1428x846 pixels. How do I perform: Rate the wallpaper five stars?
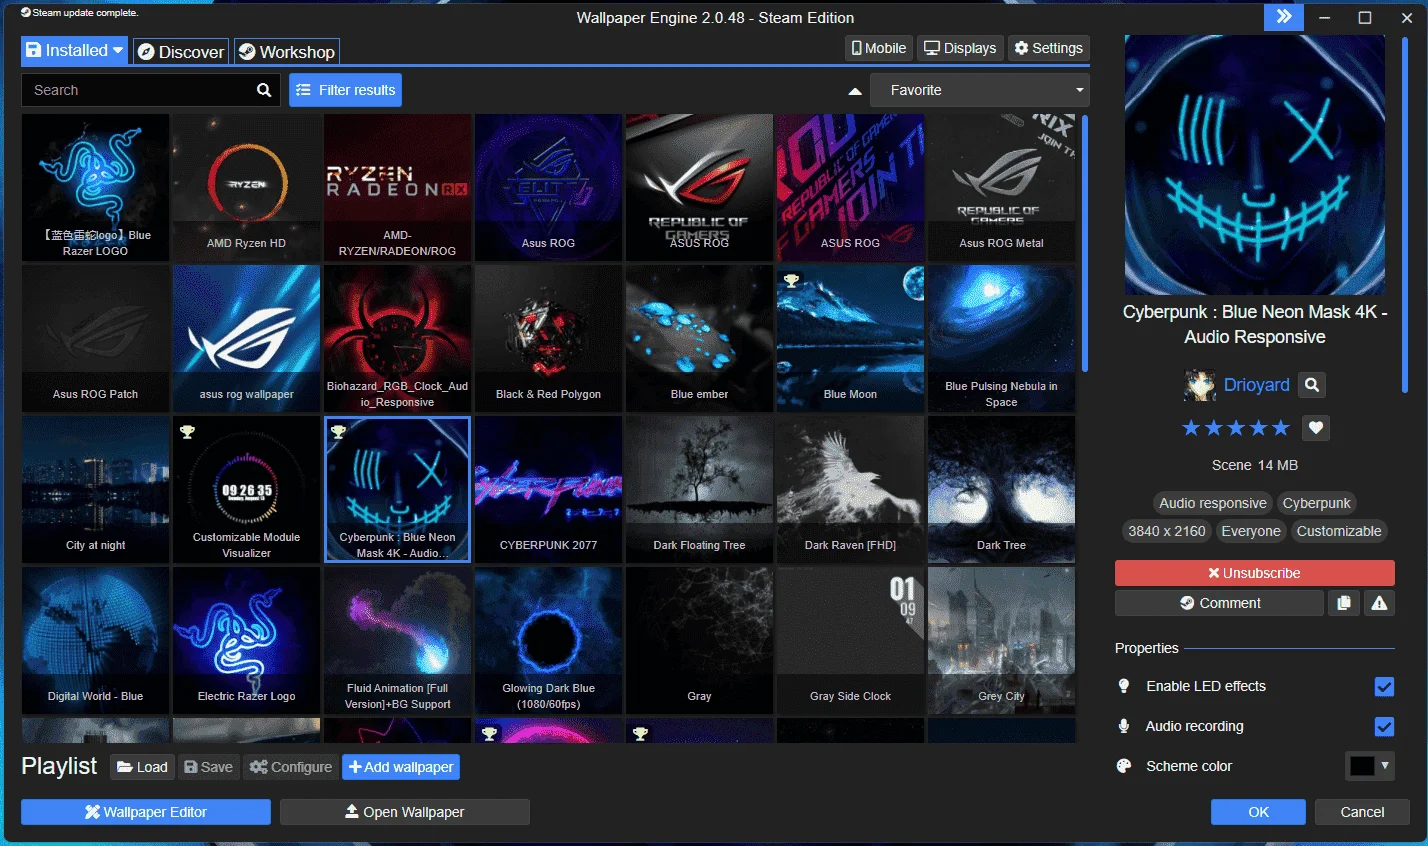(1281, 428)
